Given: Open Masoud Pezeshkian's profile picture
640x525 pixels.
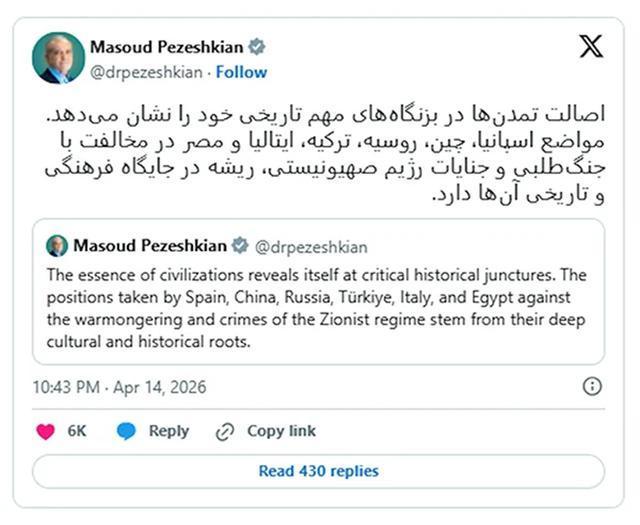Looking at the screenshot, I should pyautogui.click(x=58, y=58).
